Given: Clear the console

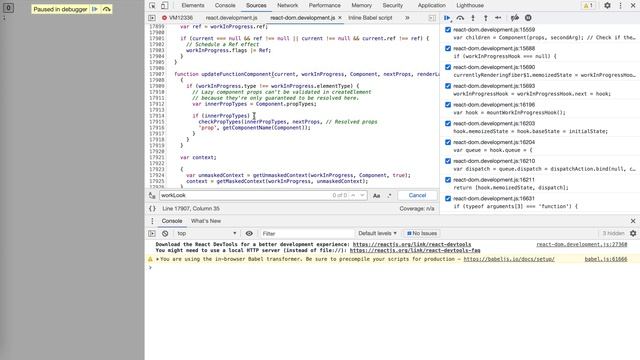Looking at the screenshot, I should tap(165, 233).
